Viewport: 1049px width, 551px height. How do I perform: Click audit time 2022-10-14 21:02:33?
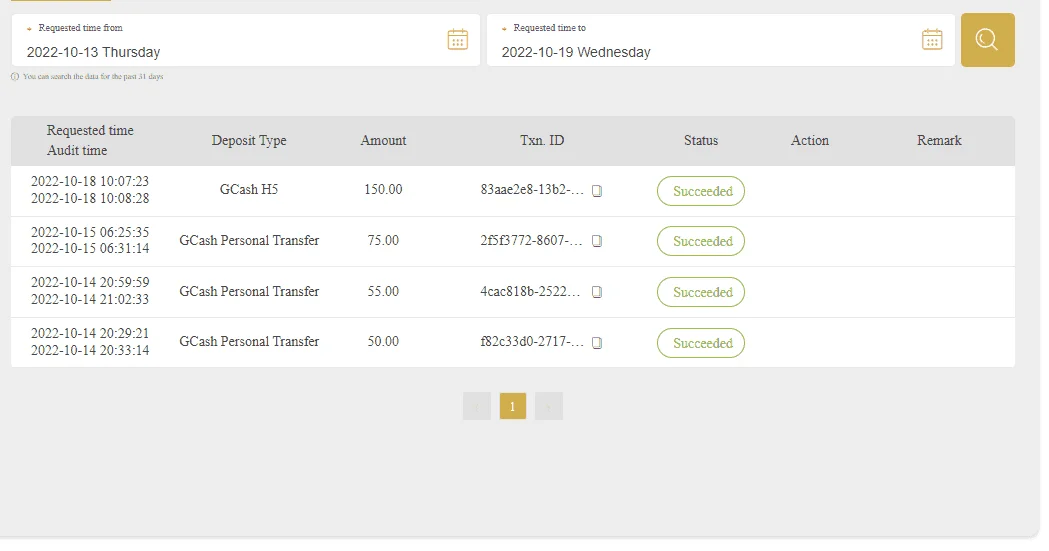[90, 299]
